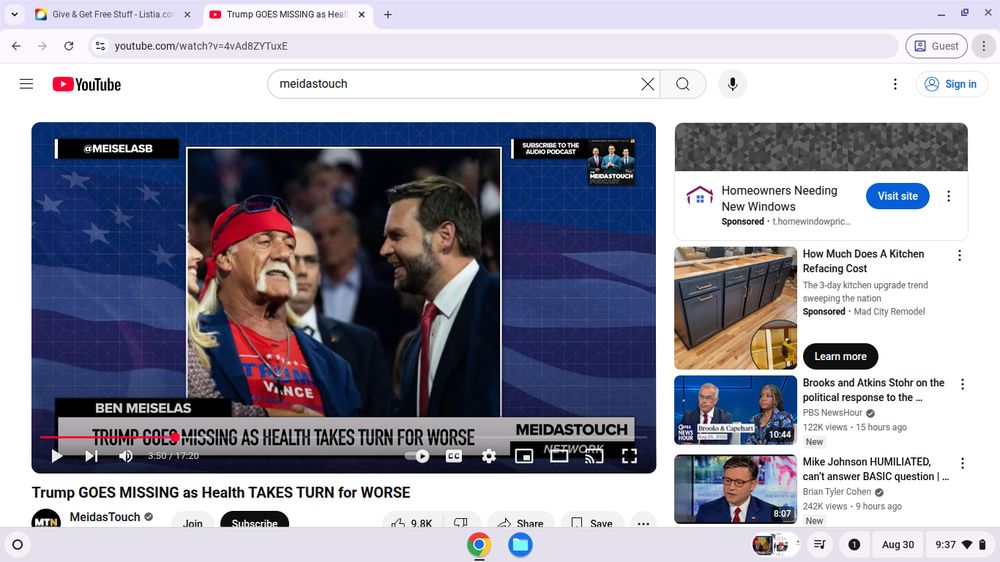Switch to theater mode
This screenshot has width=1000, height=562.
click(559, 456)
